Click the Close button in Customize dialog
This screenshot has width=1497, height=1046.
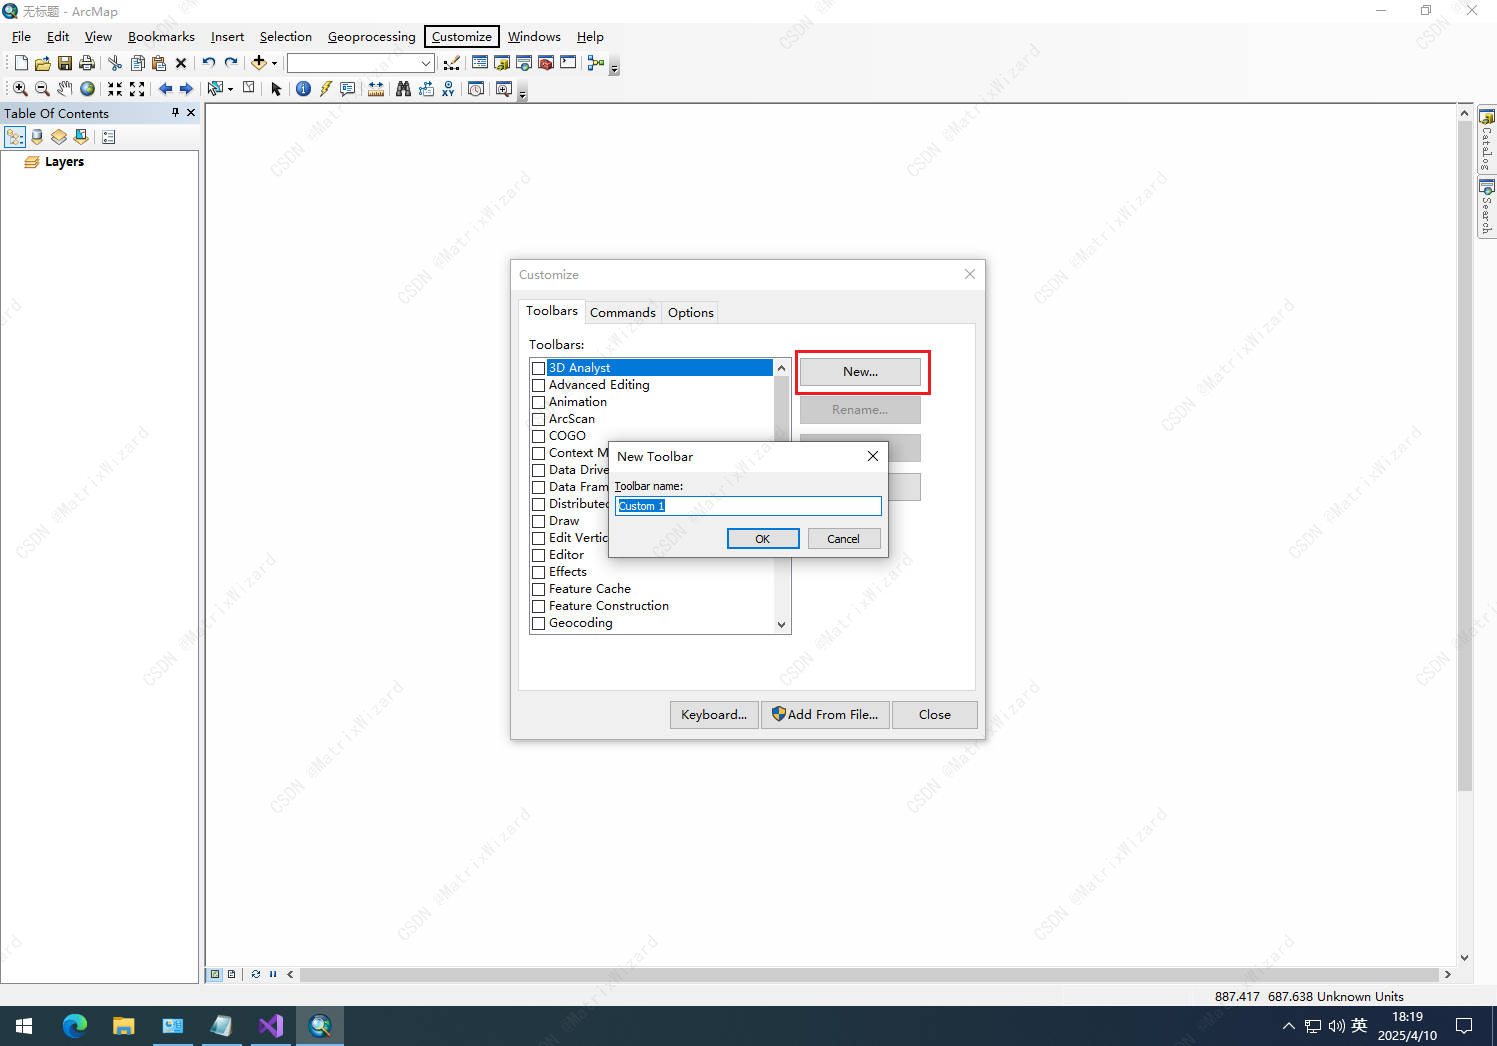(x=934, y=715)
